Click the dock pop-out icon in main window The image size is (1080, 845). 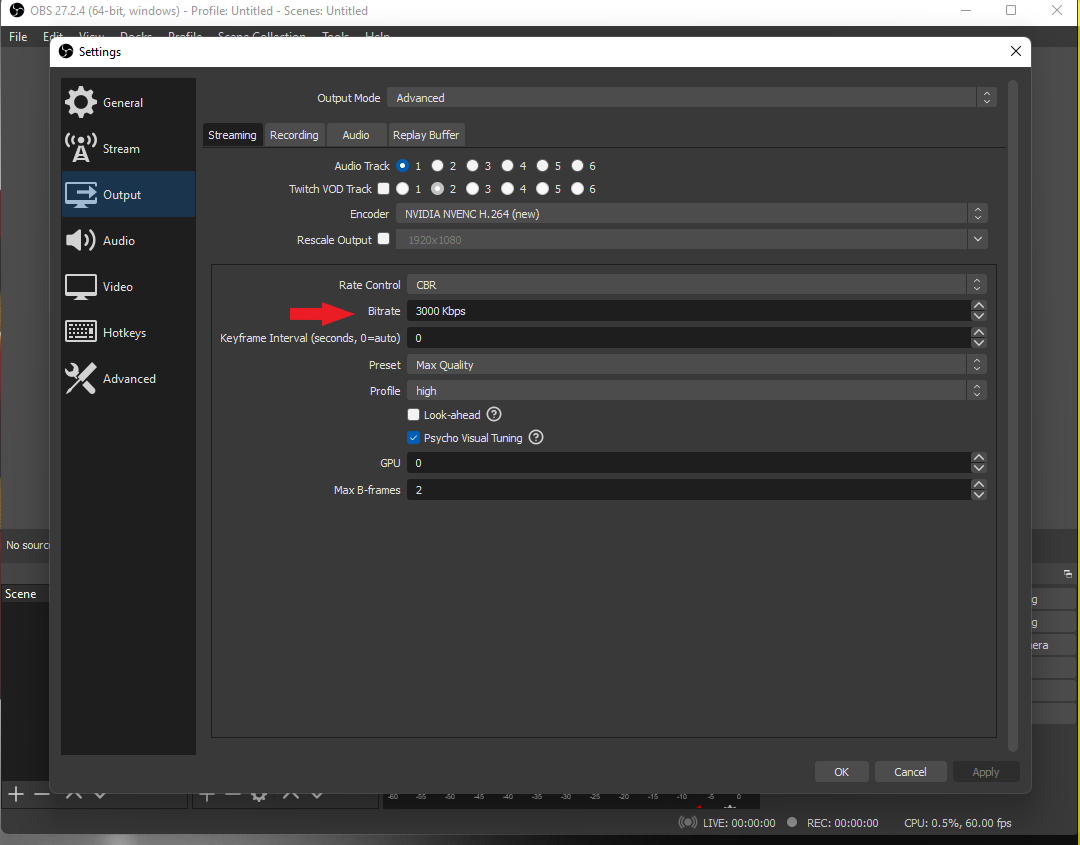[1068, 574]
